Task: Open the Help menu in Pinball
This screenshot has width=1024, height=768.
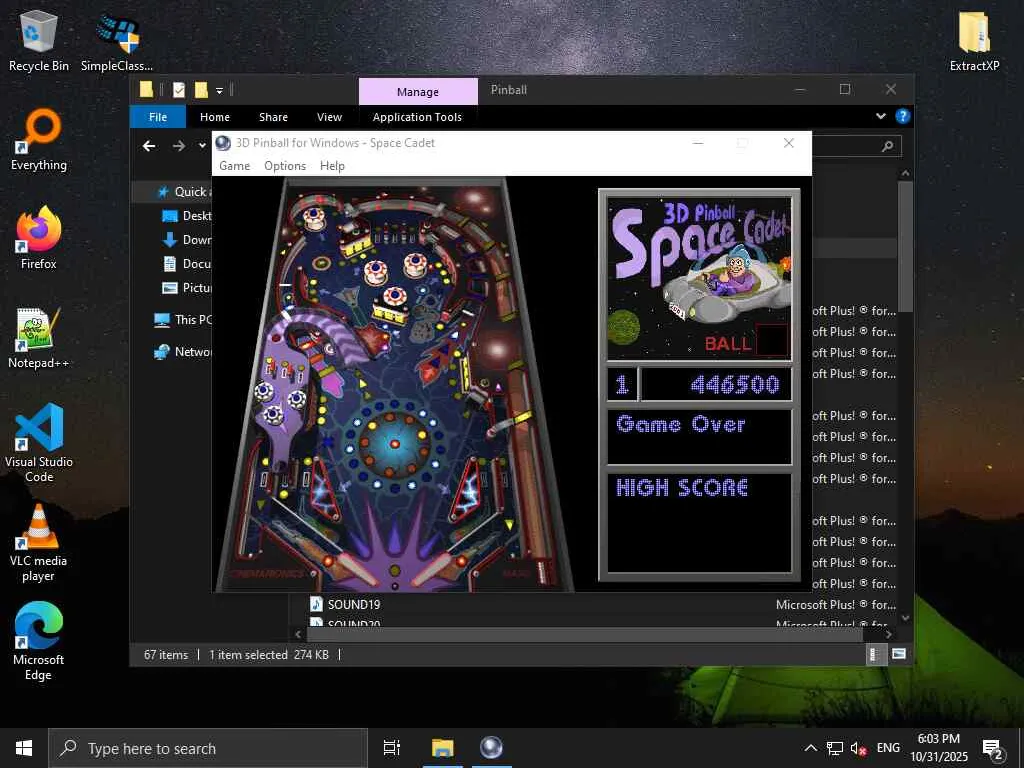Action: coord(332,166)
